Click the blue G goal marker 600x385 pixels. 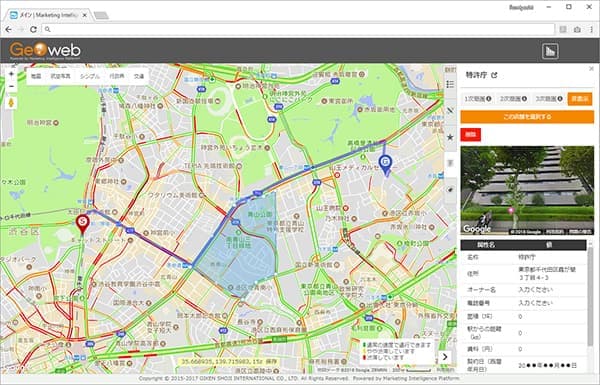point(386,165)
